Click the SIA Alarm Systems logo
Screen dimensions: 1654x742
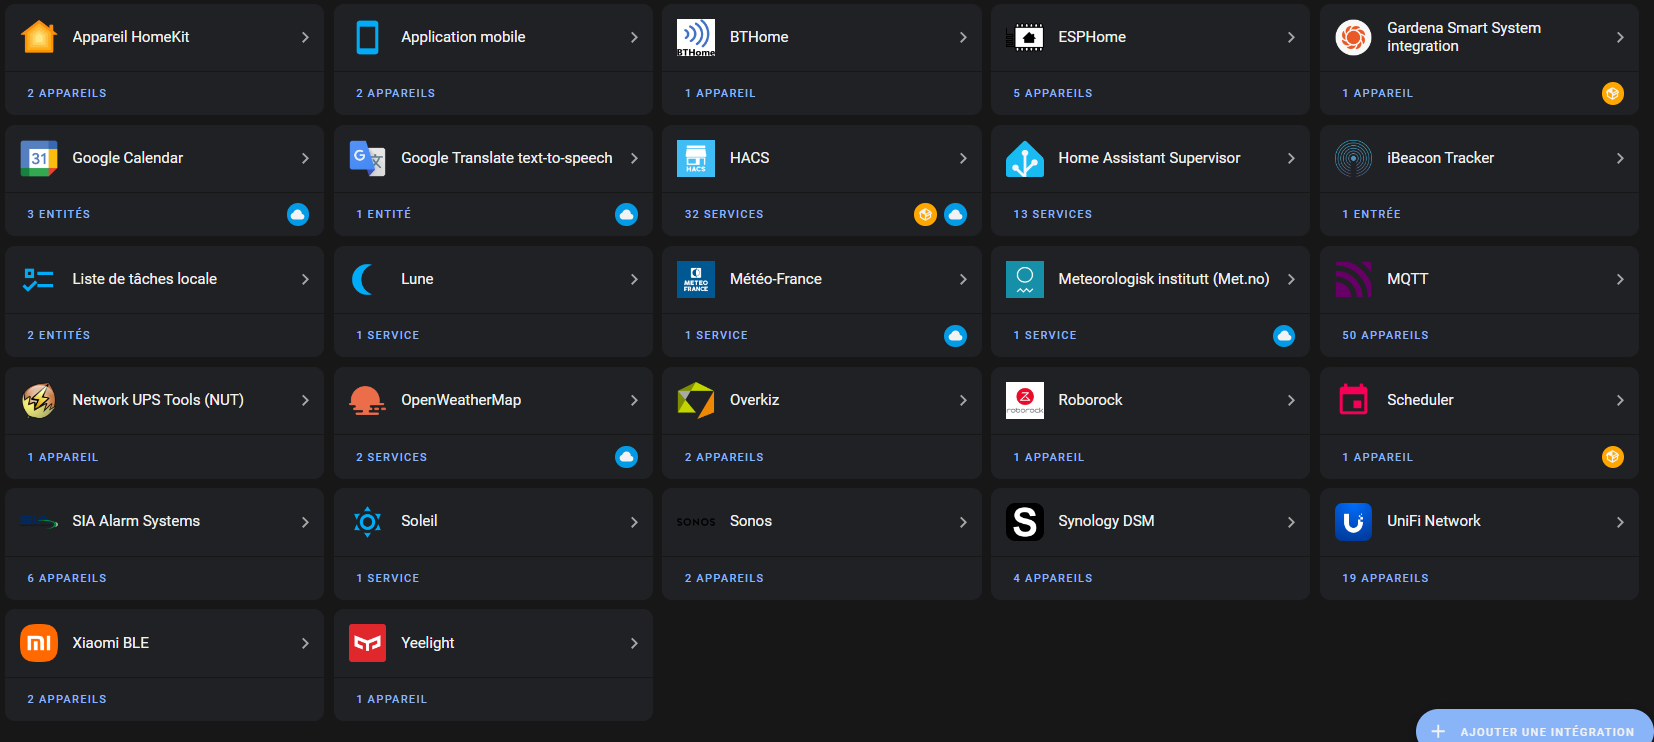pos(39,521)
